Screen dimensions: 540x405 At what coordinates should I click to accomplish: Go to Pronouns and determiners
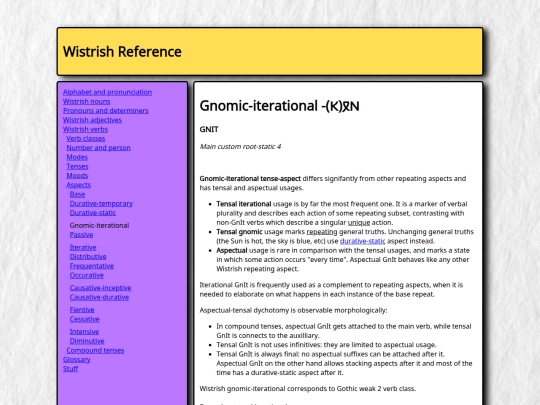pos(106,111)
